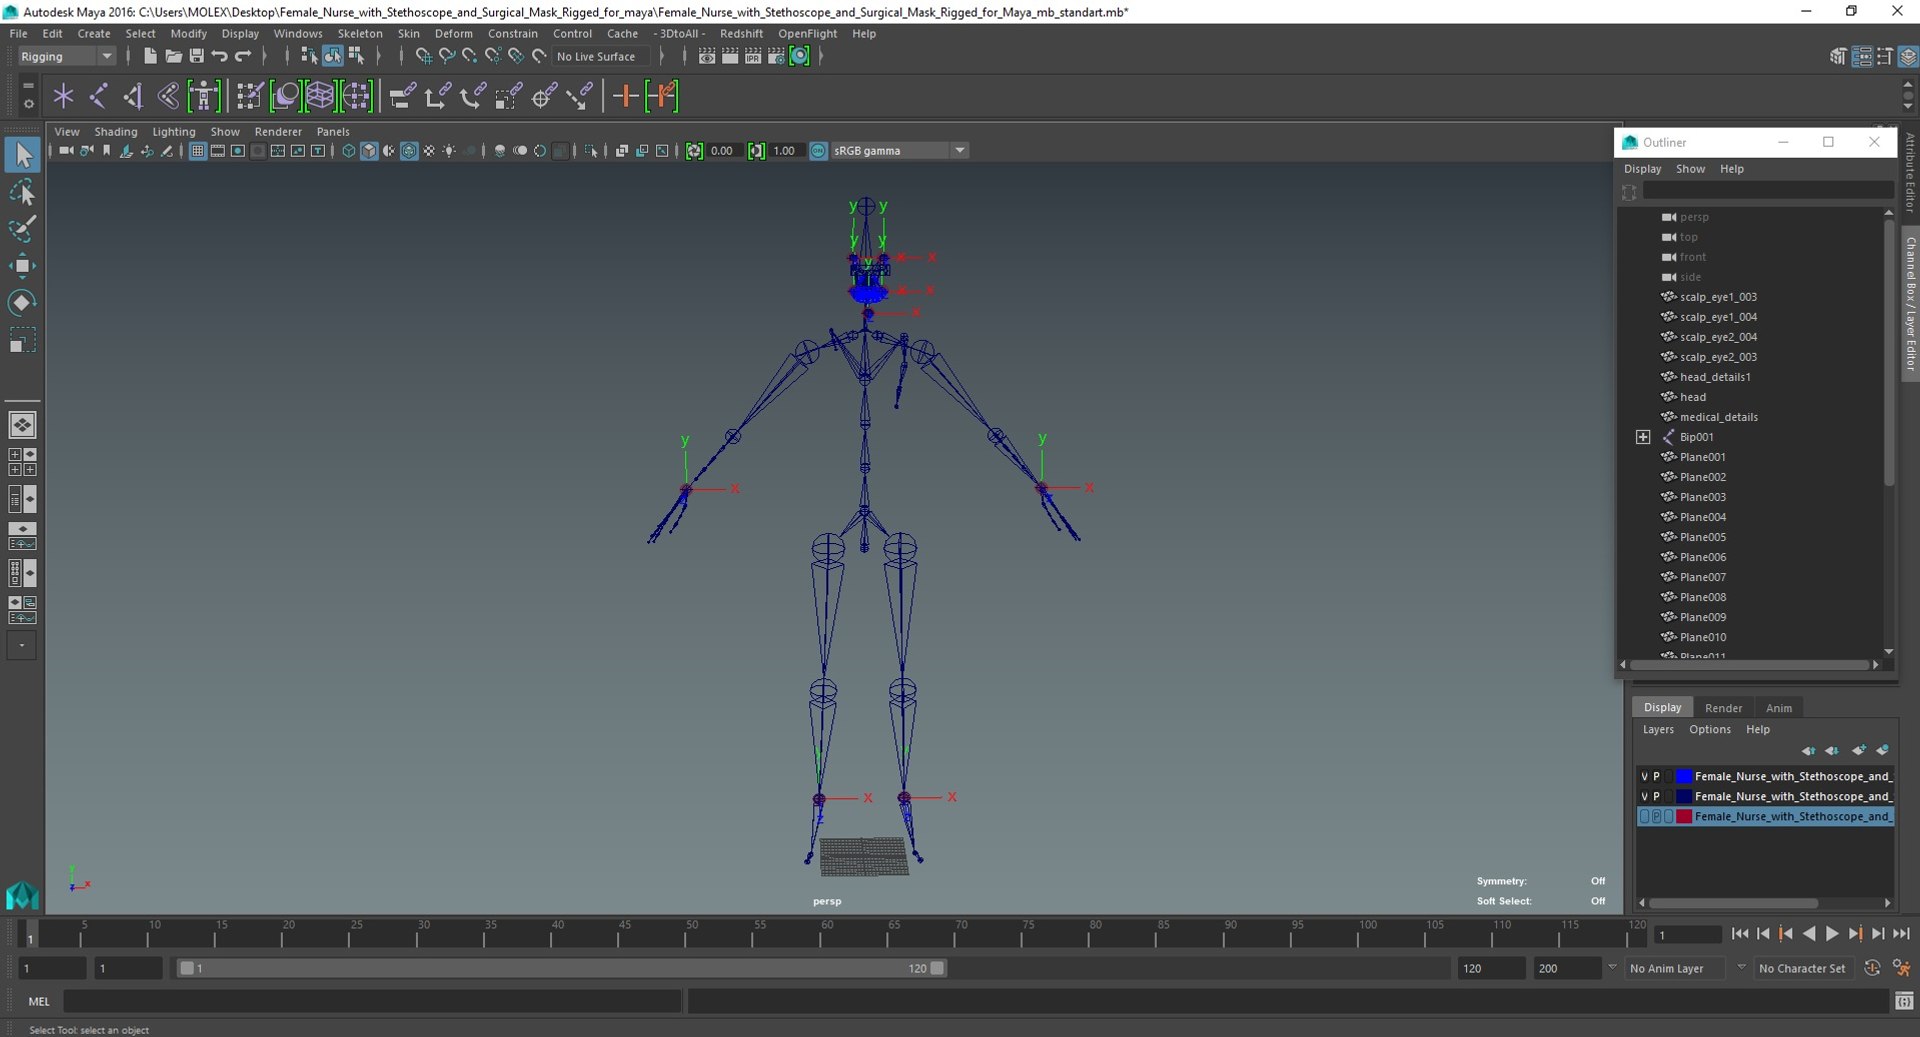The image size is (1920, 1037).
Task: Open the sRGB gamma color space dropdown
Action: click(959, 151)
